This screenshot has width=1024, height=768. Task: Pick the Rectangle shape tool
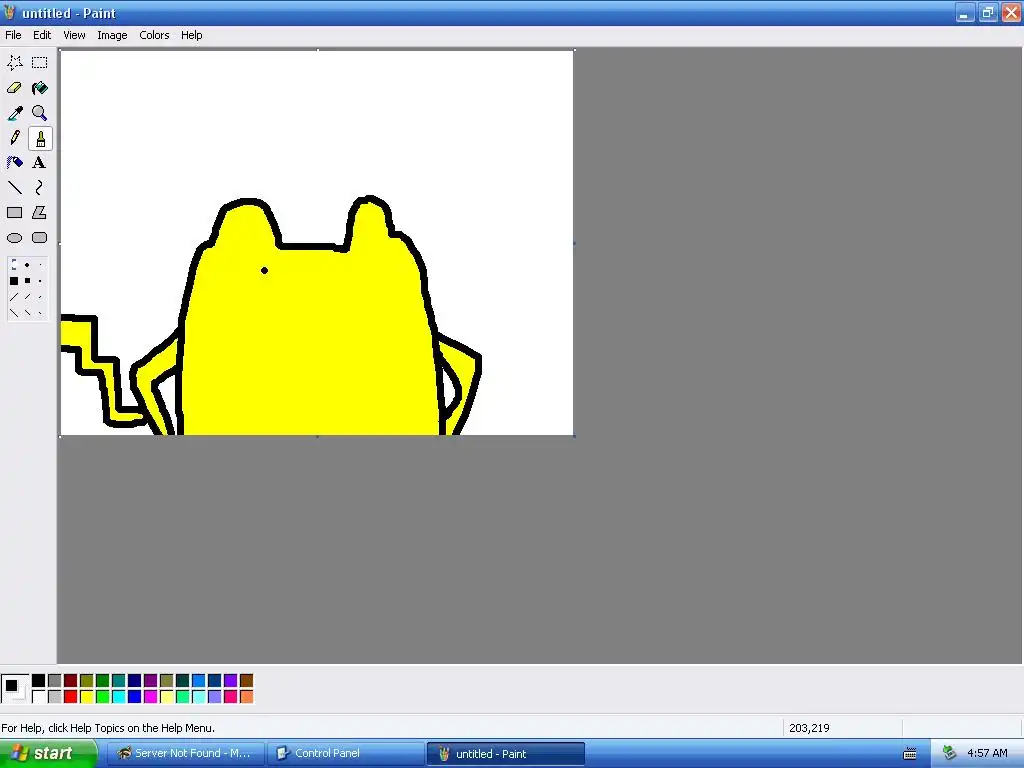click(14, 213)
